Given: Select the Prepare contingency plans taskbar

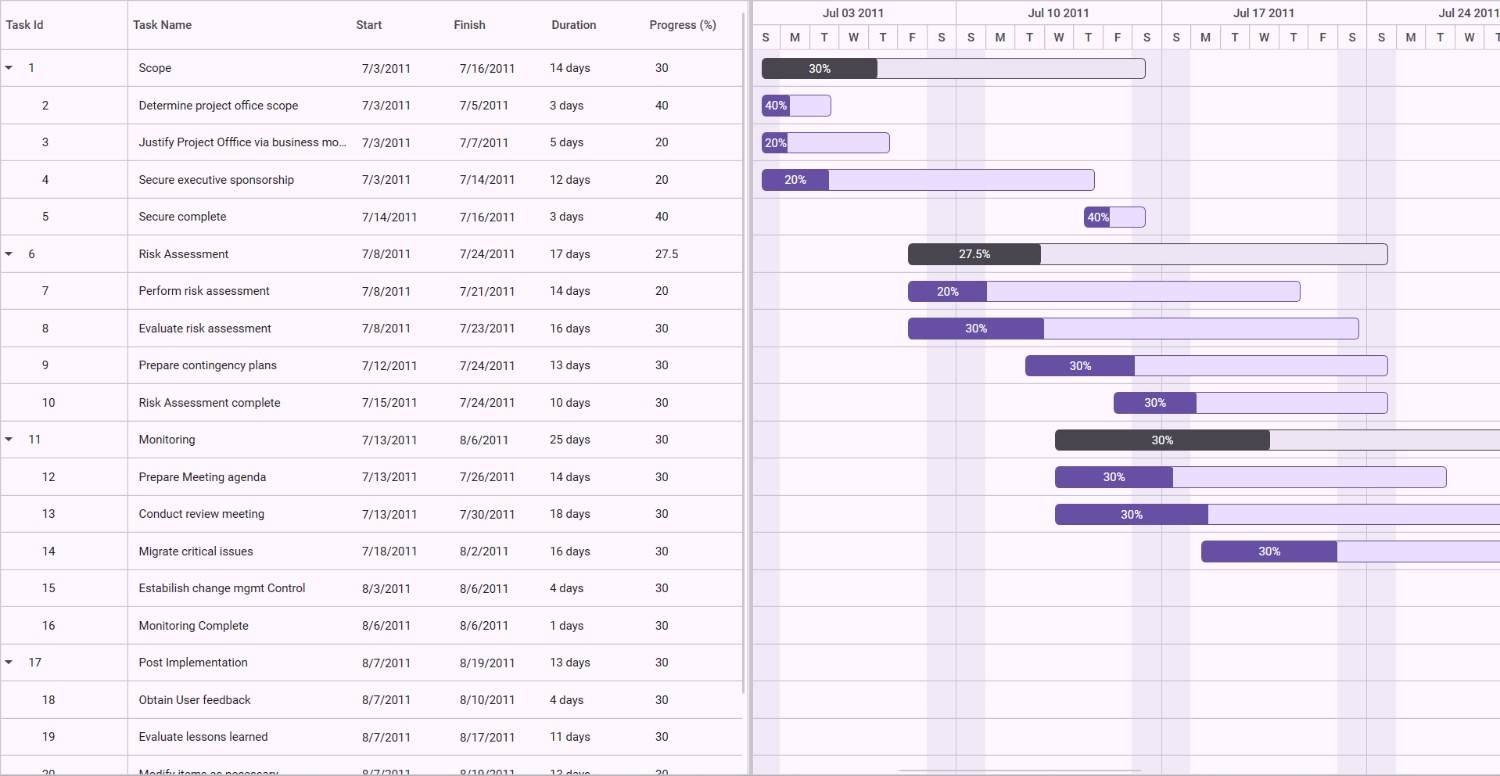Looking at the screenshot, I should (1206, 365).
